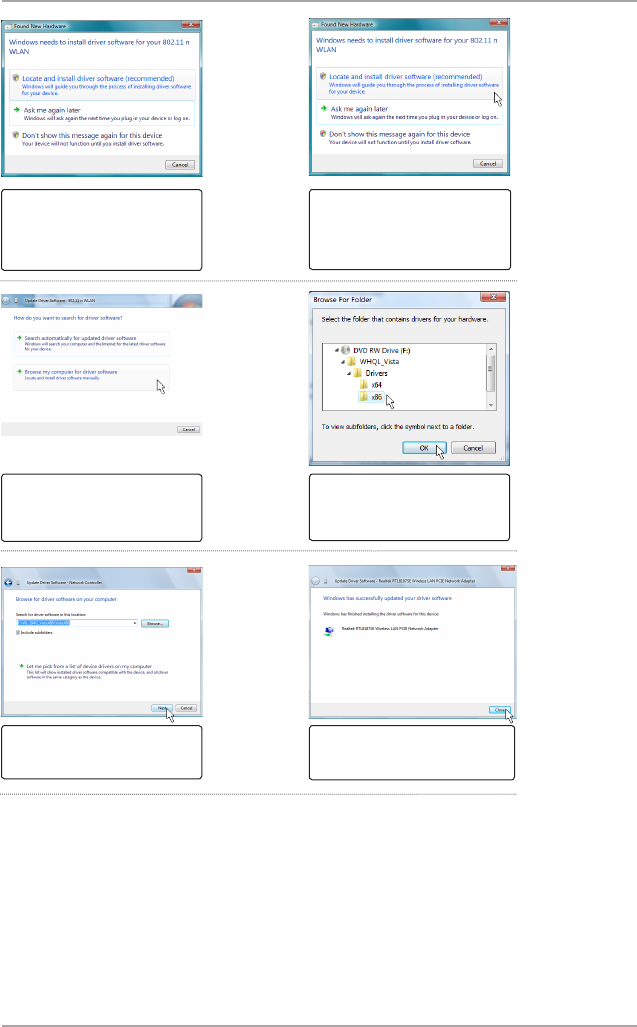Select DVD RW Drive (F:) in folder tree
Screen dimensions: 637x1027
[382, 350]
